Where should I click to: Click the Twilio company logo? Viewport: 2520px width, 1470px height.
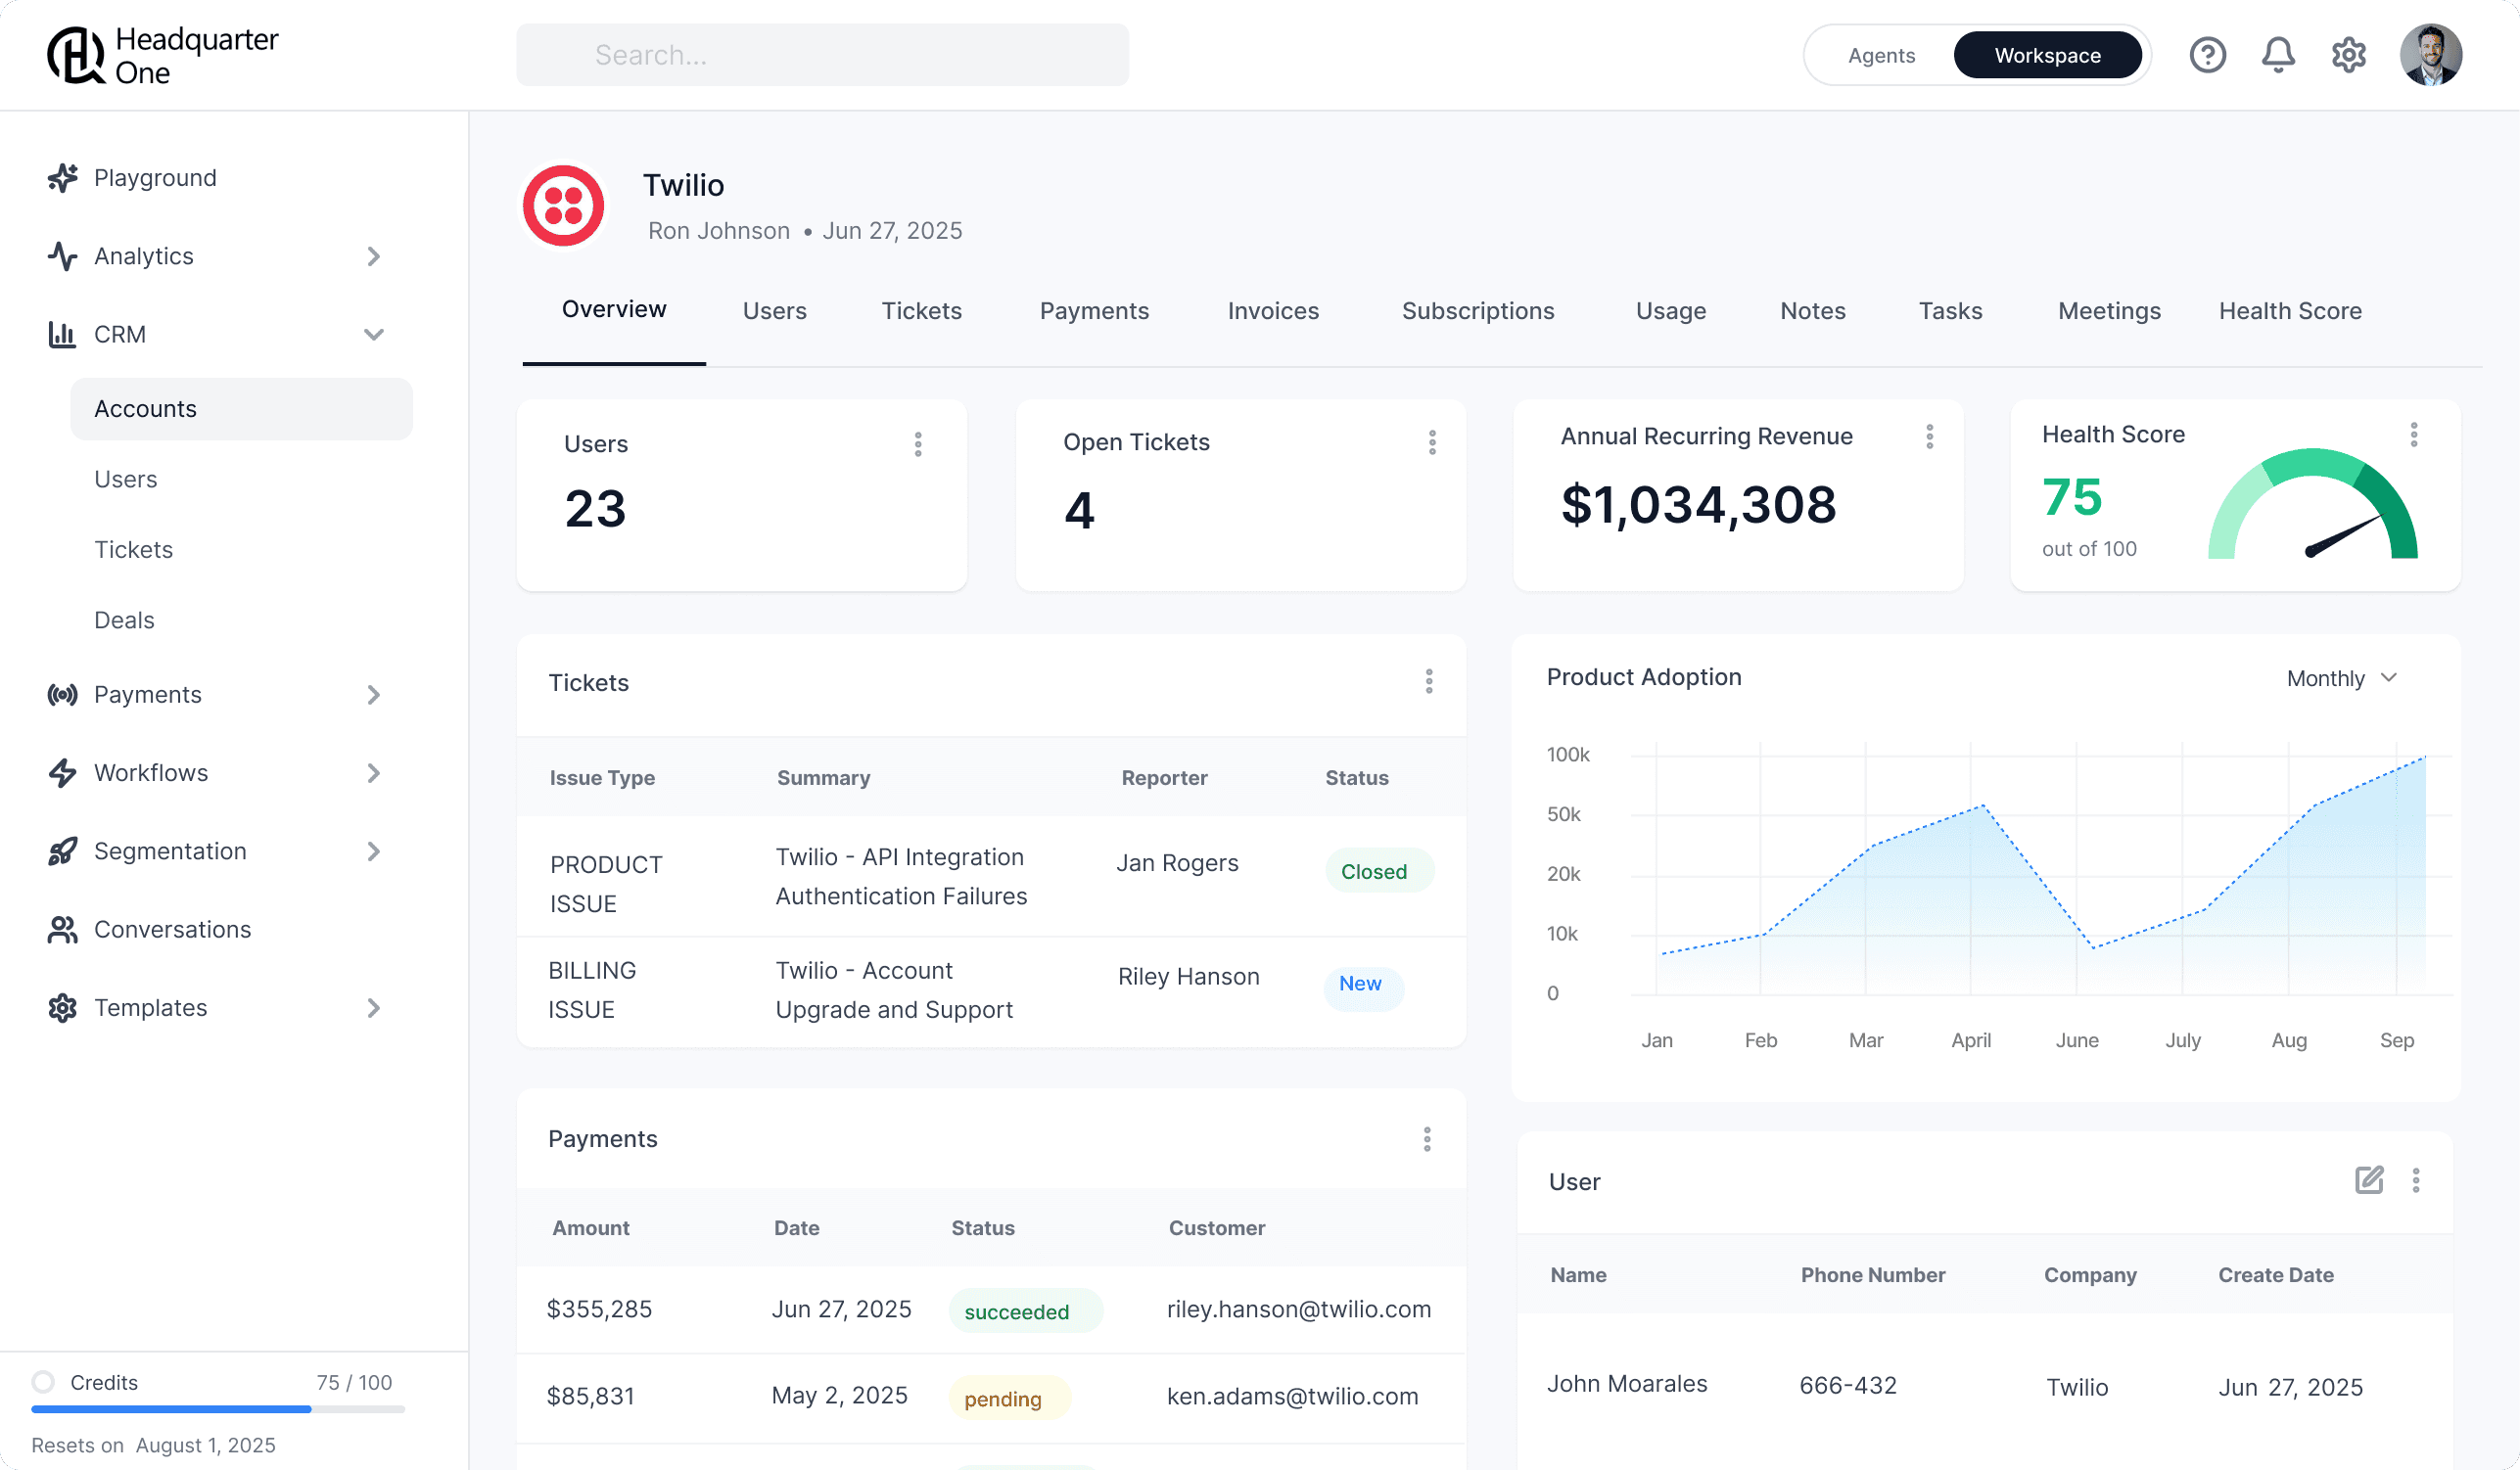[x=563, y=205]
